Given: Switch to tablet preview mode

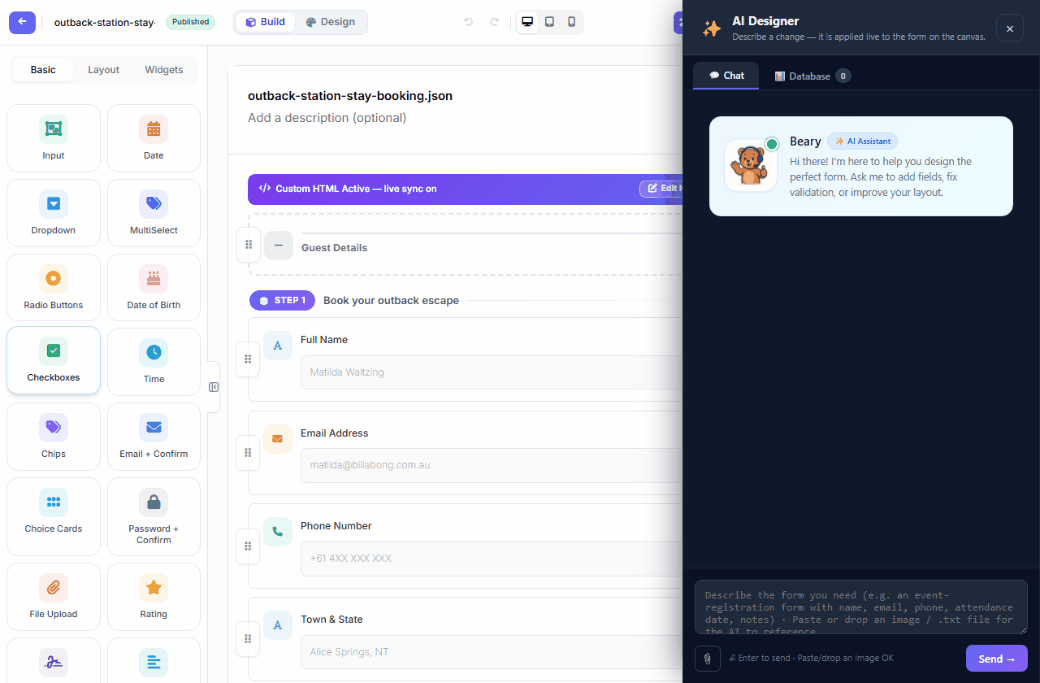Looking at the screenshot, I should (549, 22).
